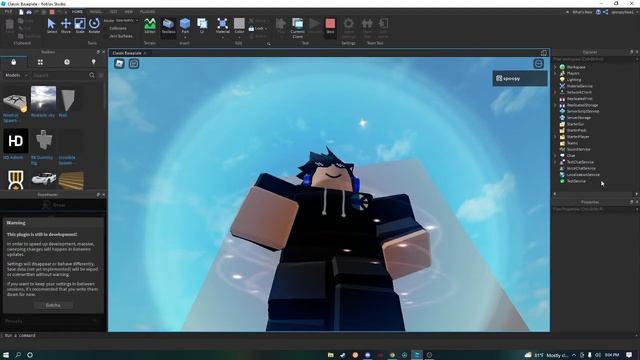640x360 pixels.
Task: Select the white sports car thumbnail
Action: click(x=43, y=180)
